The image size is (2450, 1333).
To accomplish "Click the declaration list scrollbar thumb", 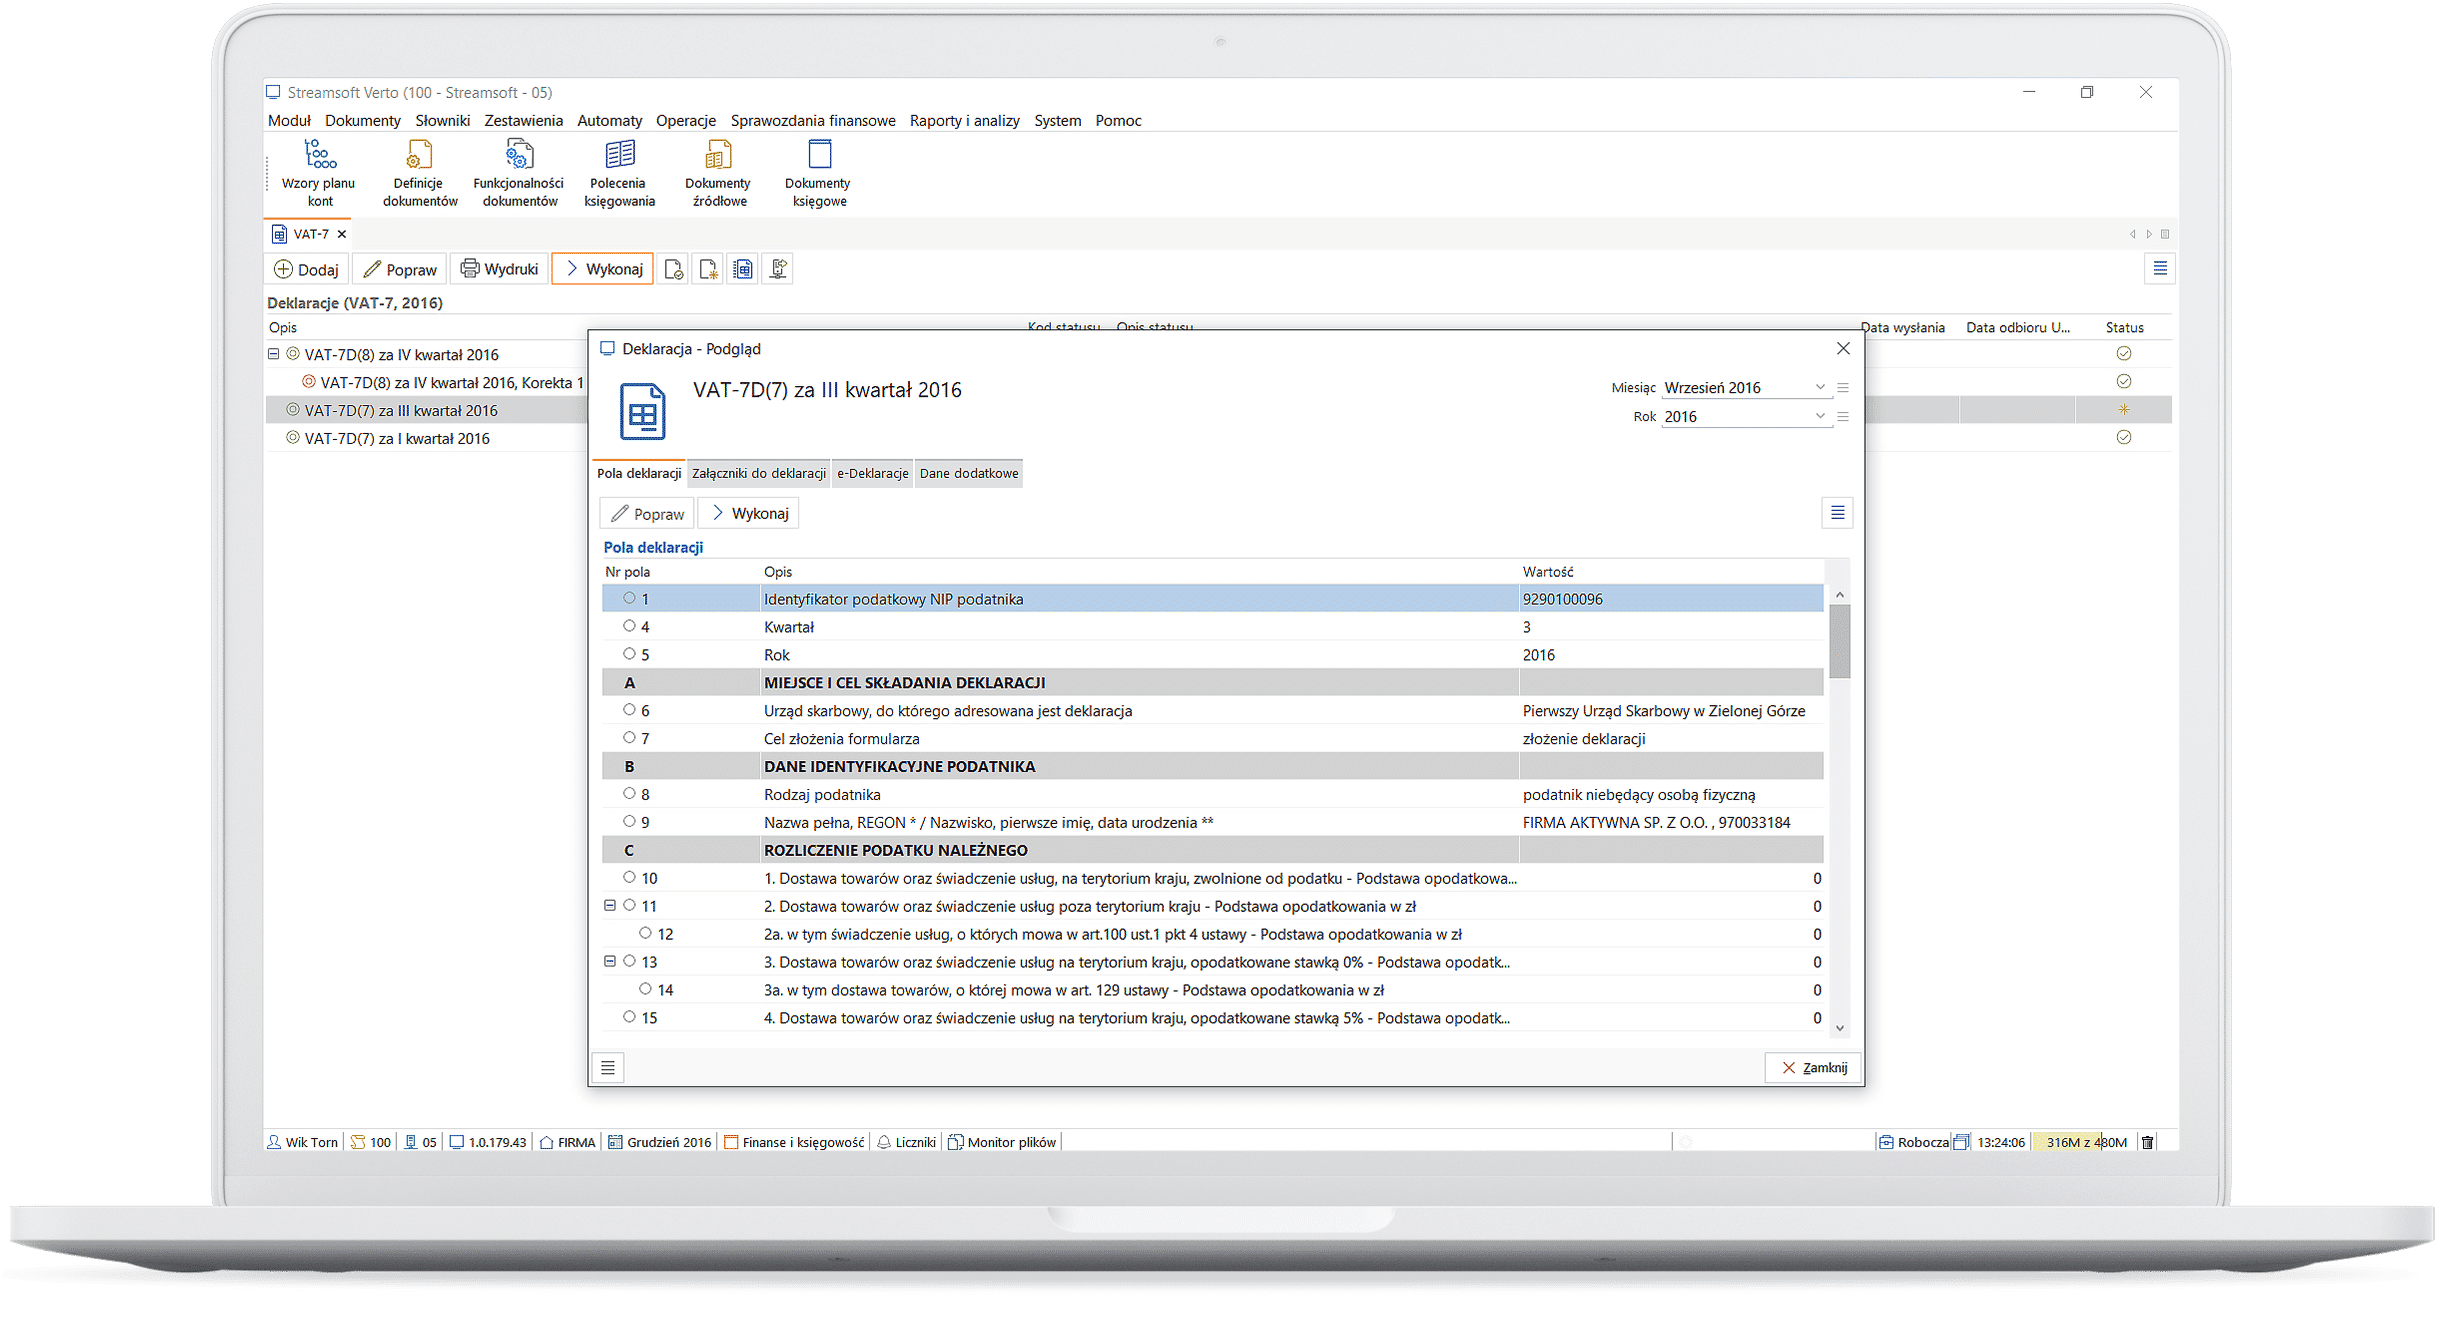I will point(1840,641).
